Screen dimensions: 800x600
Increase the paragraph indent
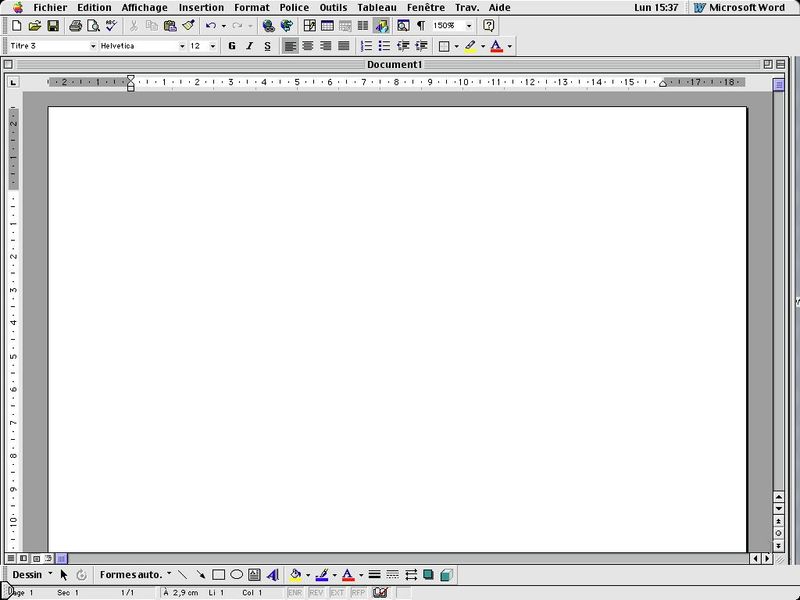click(421, 46)
